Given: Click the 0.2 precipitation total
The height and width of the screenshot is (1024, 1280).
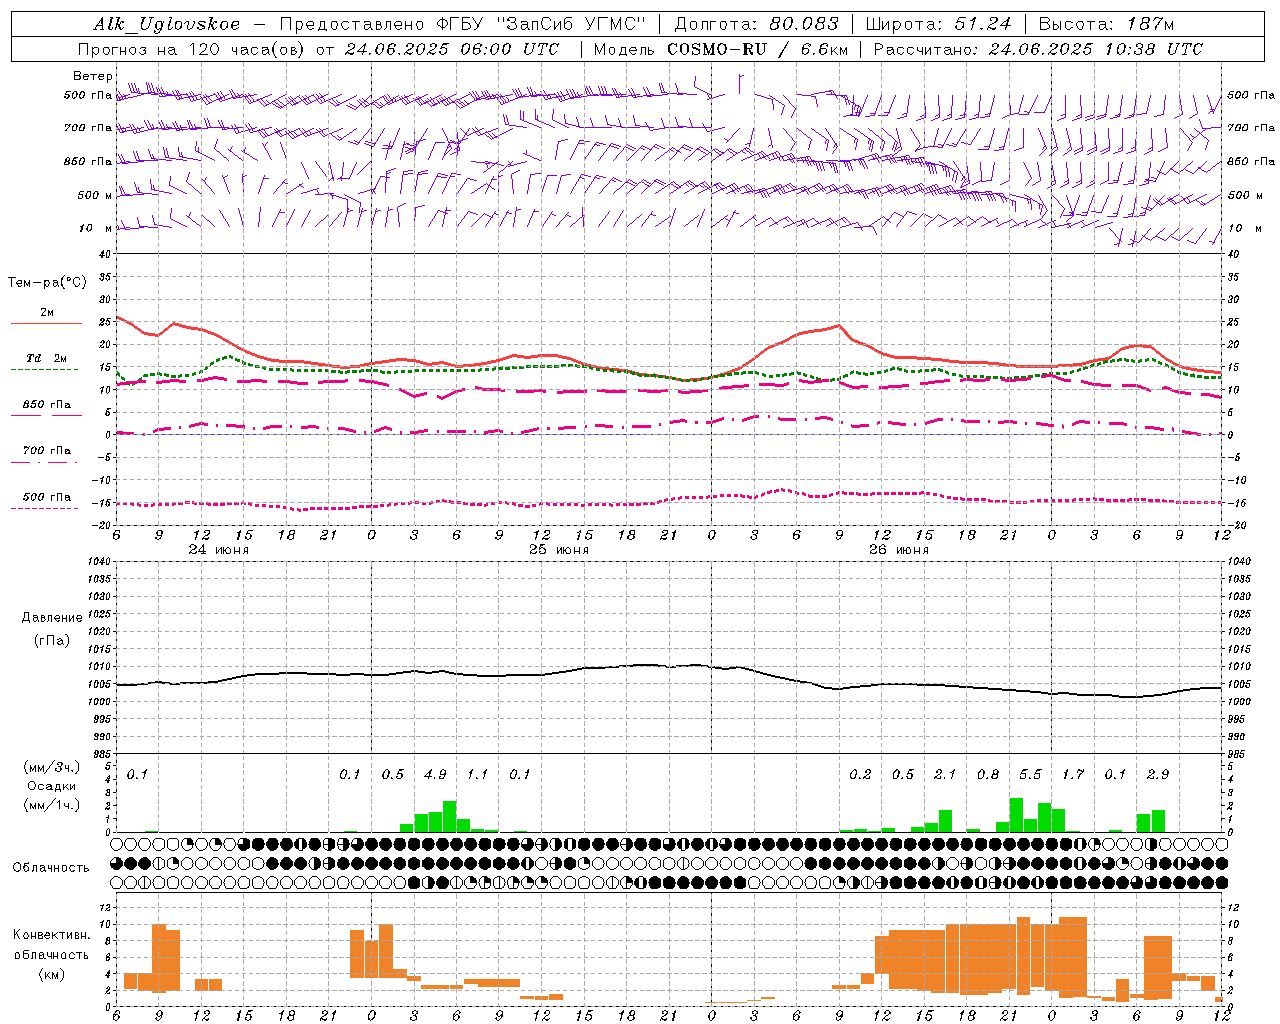Looking at the screenshot, I should tap(860, 774).
